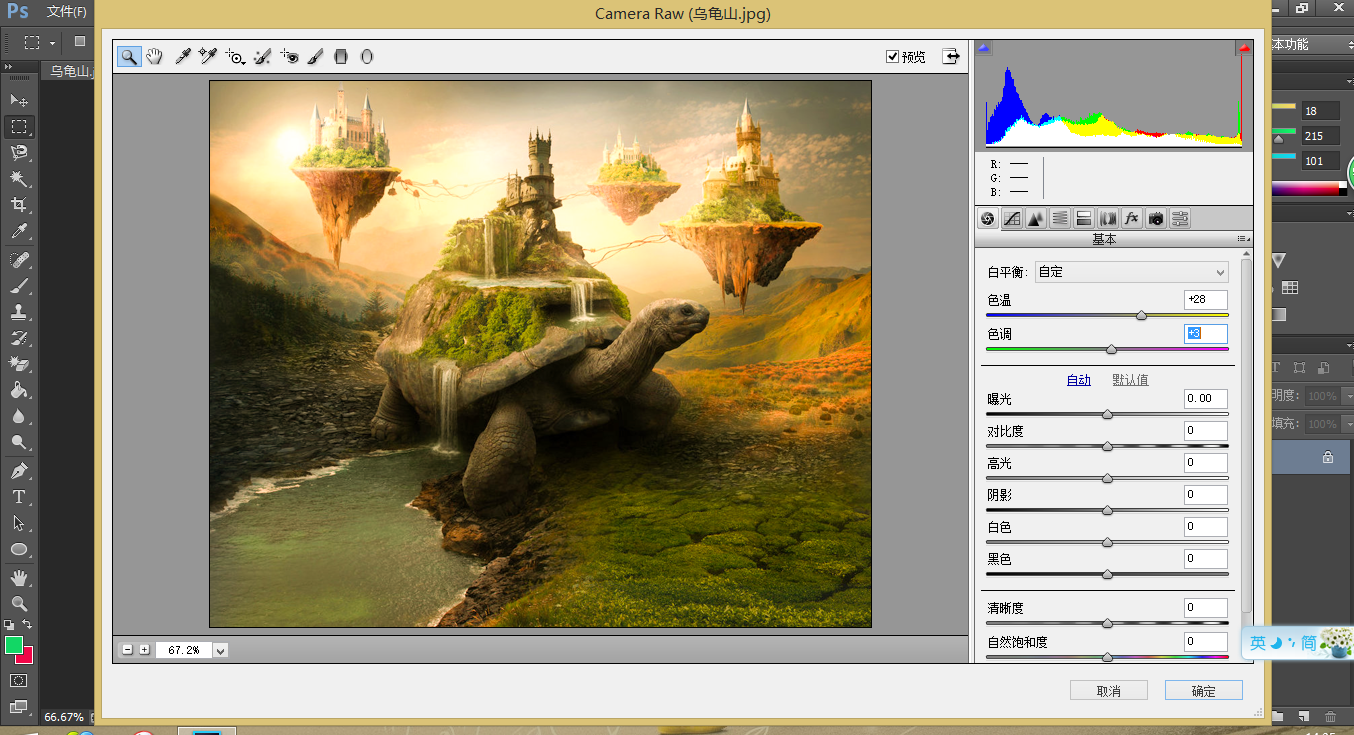The height and width of the screenshot is (735, 1354).
Task: Select Photoshop Pen tool
Action: point(19,471)
